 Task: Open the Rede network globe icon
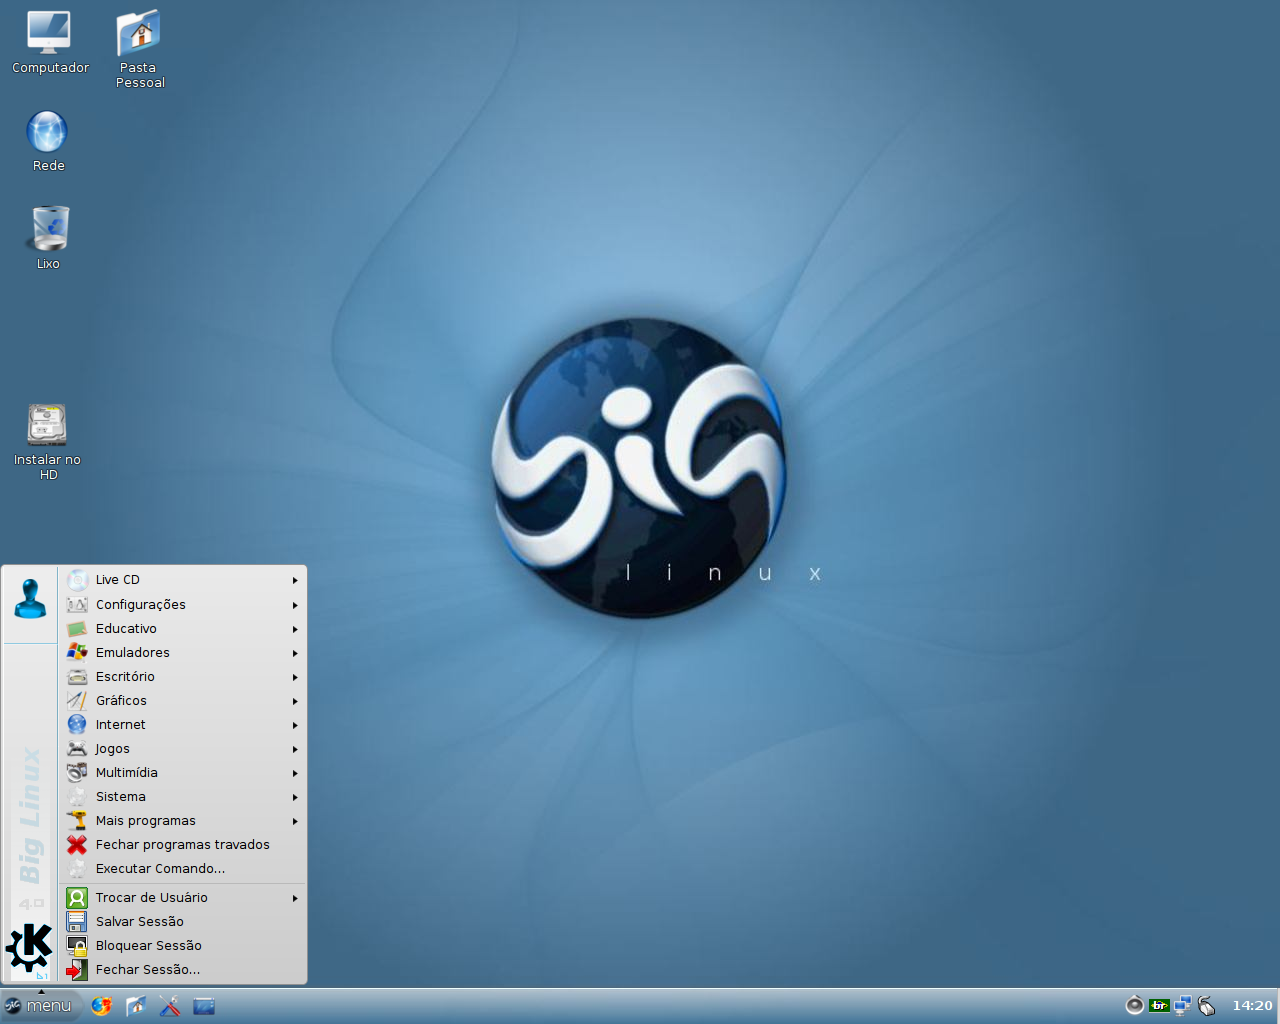coord(48,141)
